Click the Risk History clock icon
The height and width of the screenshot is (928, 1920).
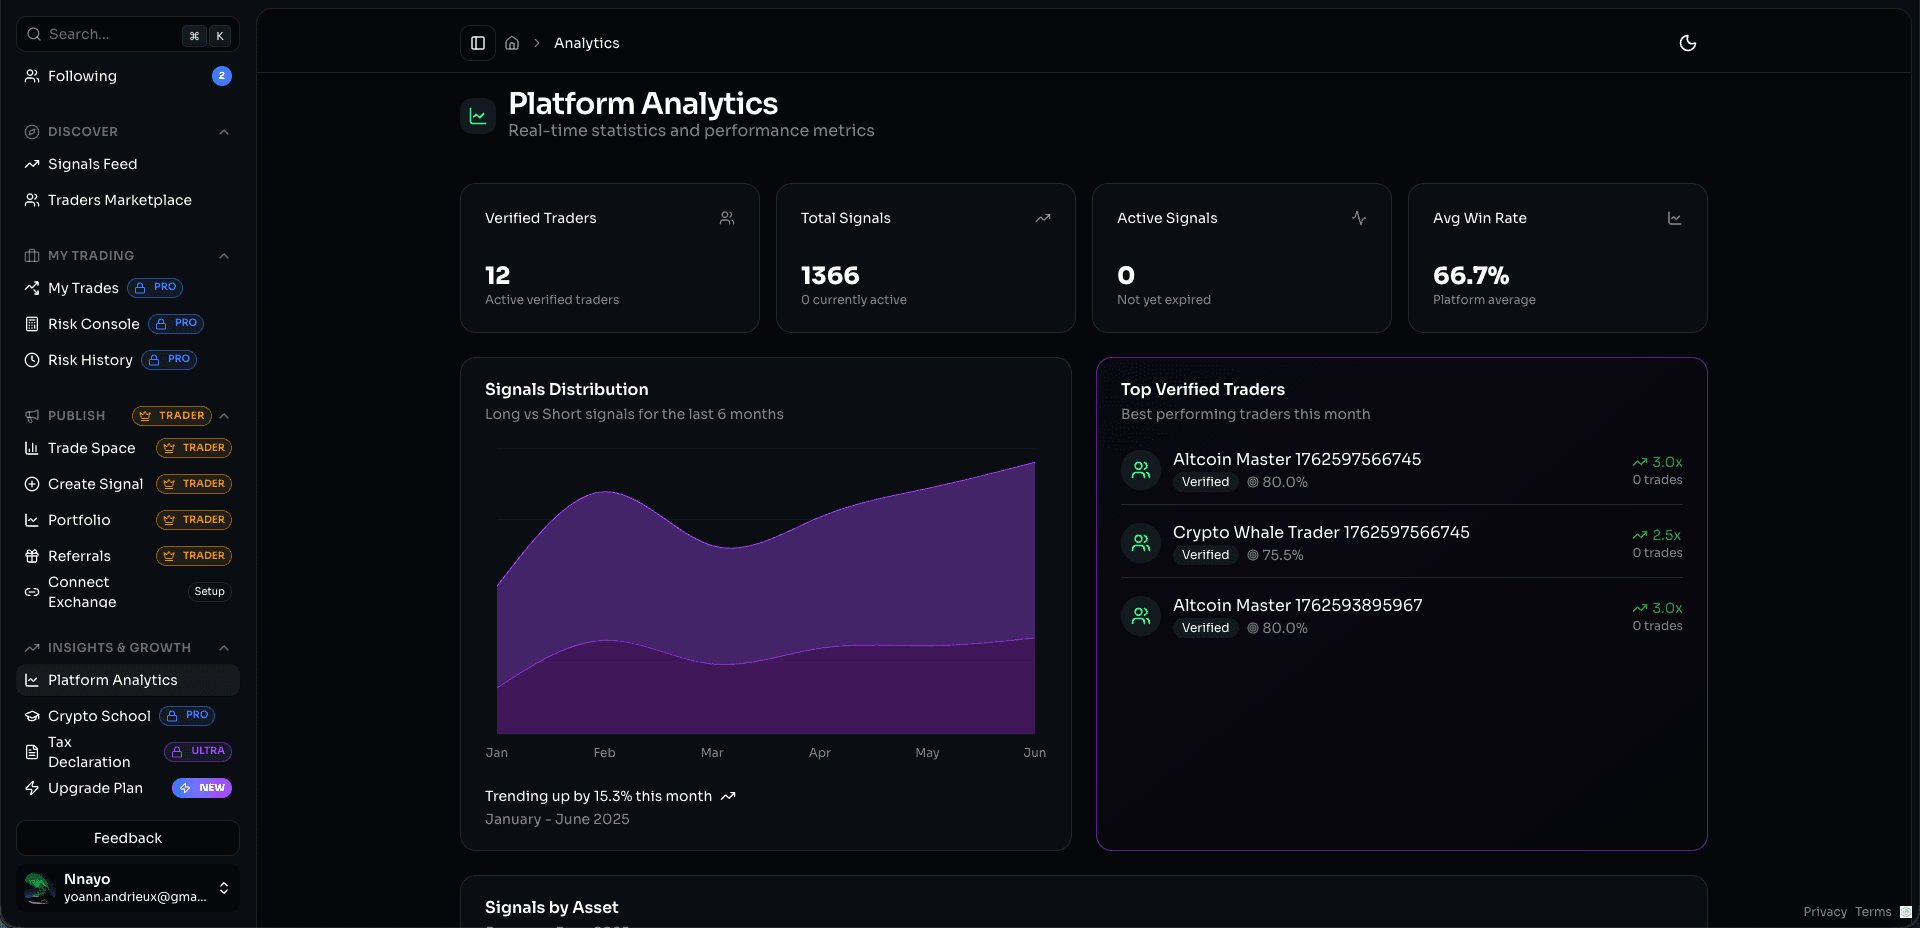point(32,360)
